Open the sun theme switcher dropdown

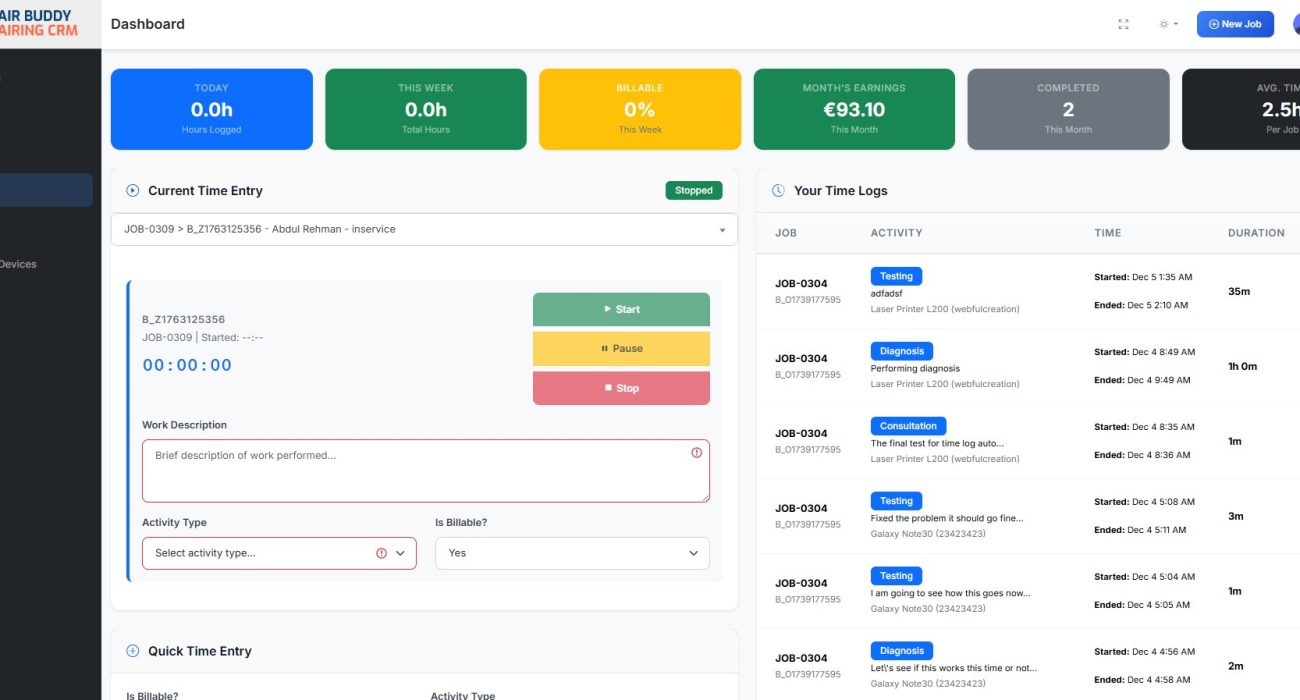click(x=1168, y=24)
